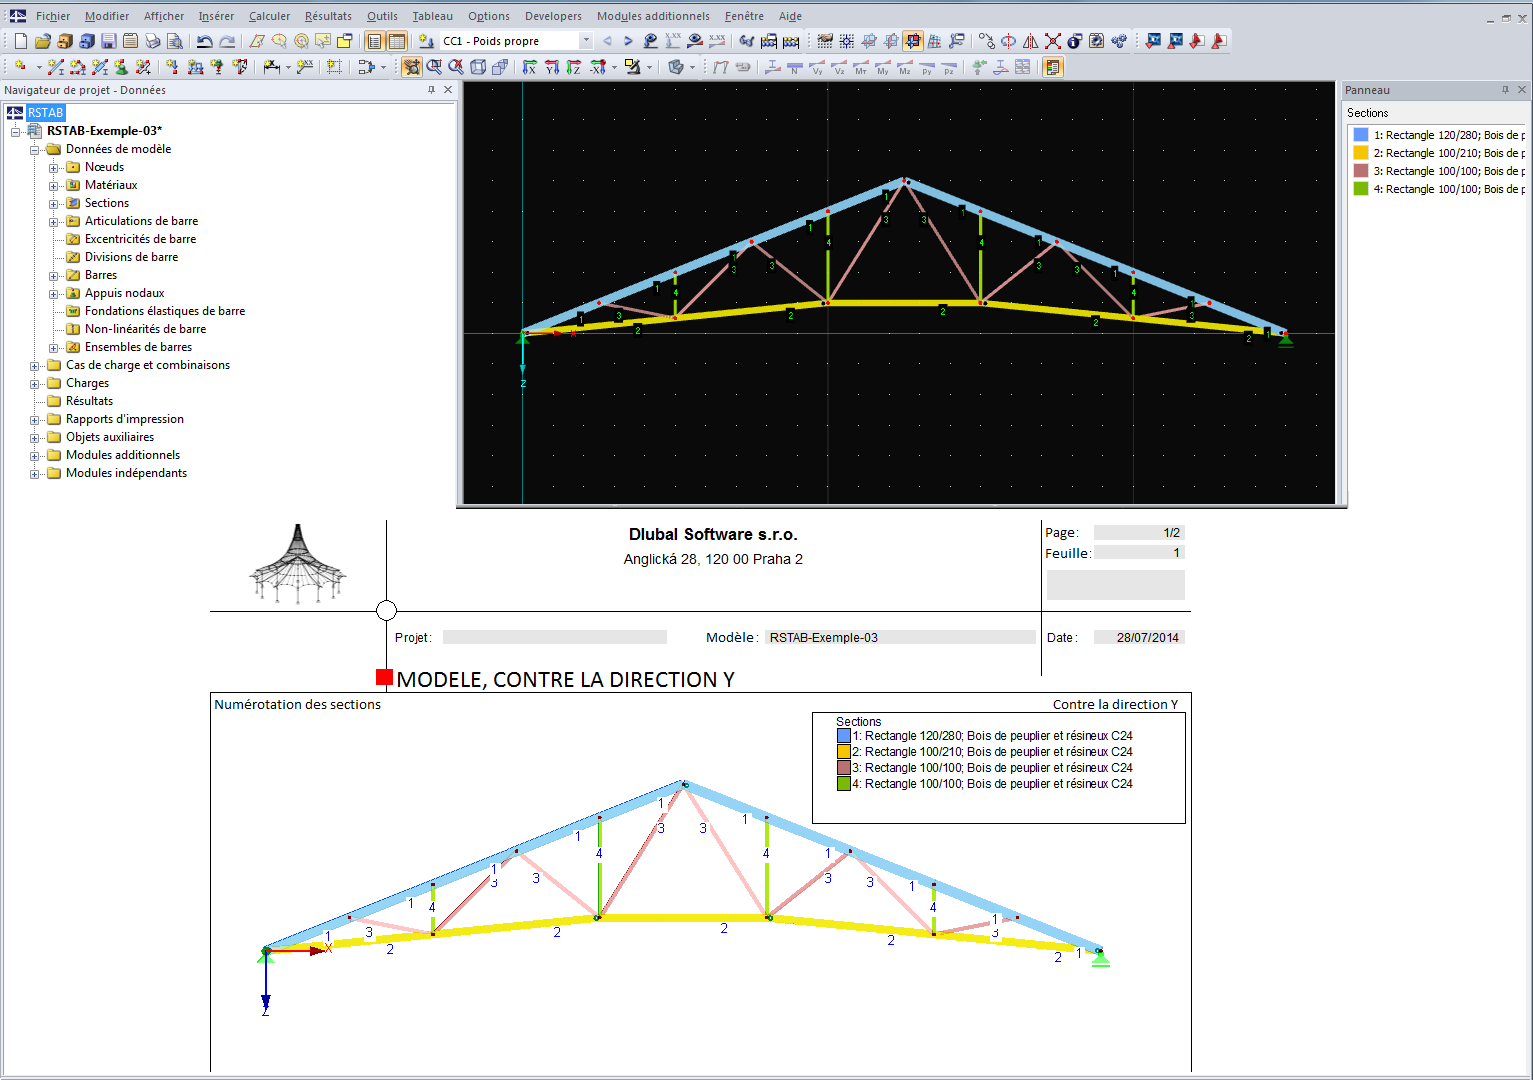Click the open file folder icon

tap(42, 41)
